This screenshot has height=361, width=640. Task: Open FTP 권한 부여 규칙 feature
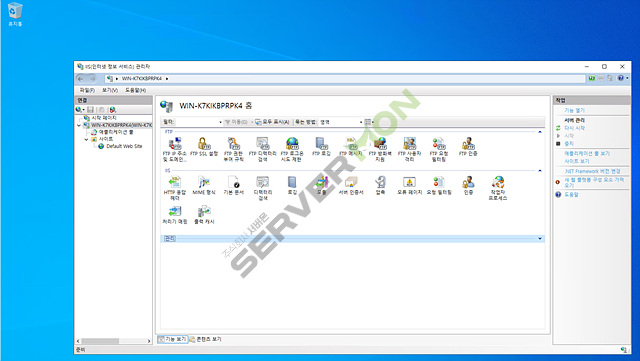(x=233, y=149)
